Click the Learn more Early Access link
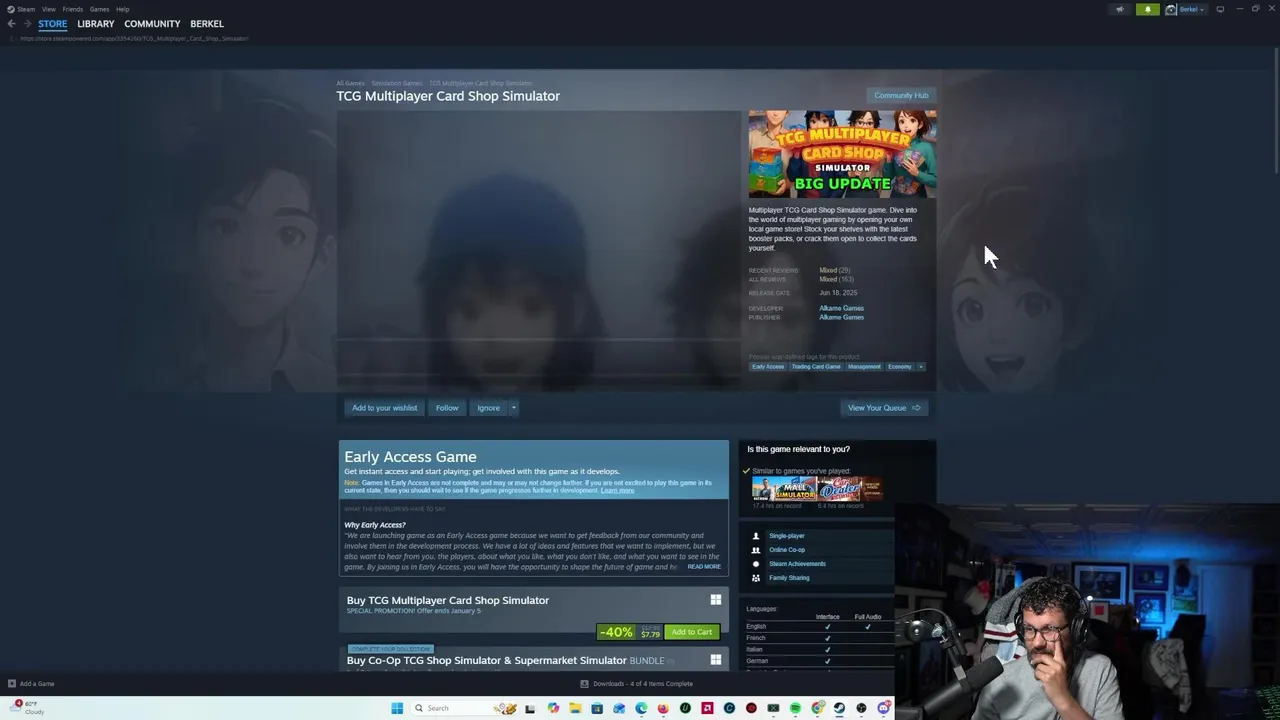This screenshot has width=1280, height=720. [617, 491]
